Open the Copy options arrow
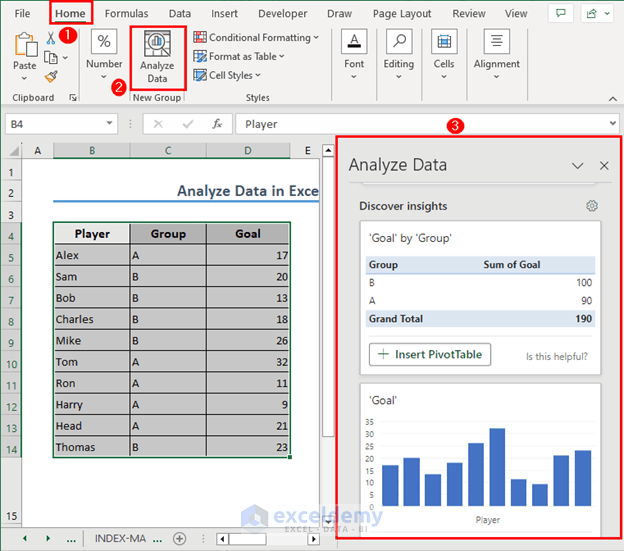Image resolution: width=624 pixels, height=551 pixels. coord(65,58)
